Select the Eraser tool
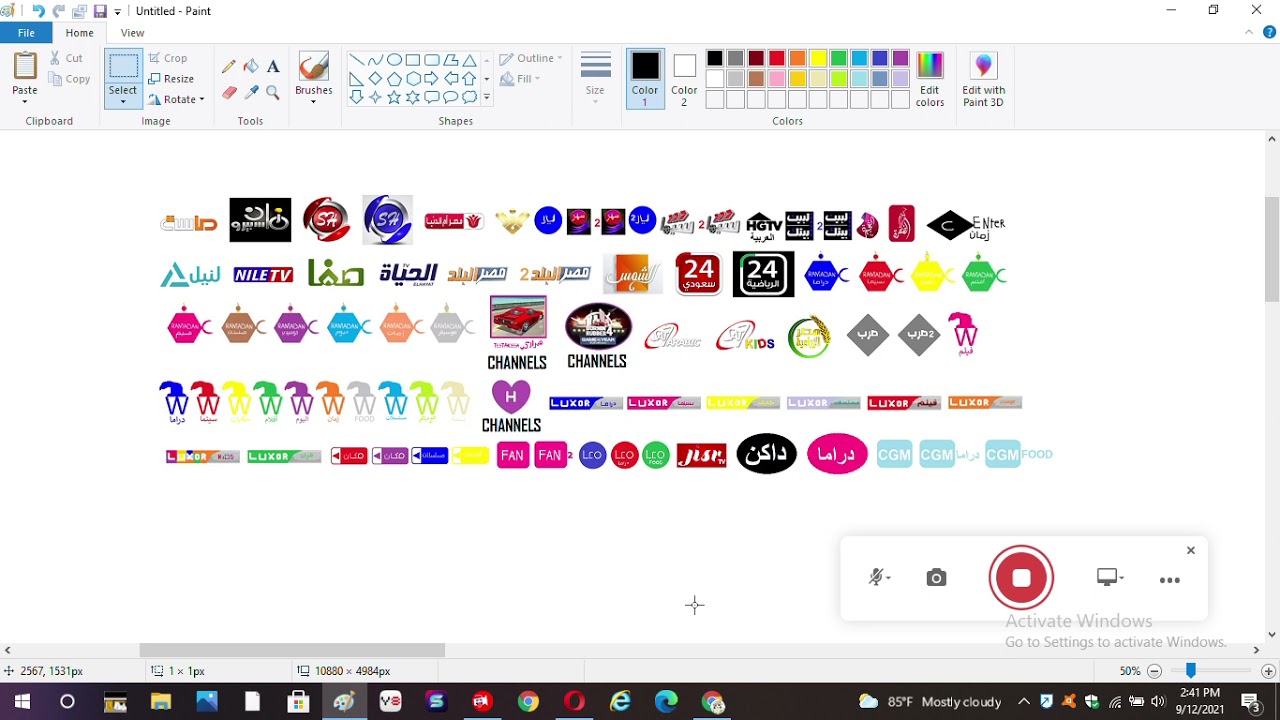The height and width of the screenshot is (720, 1280). (x=229, y=92)
